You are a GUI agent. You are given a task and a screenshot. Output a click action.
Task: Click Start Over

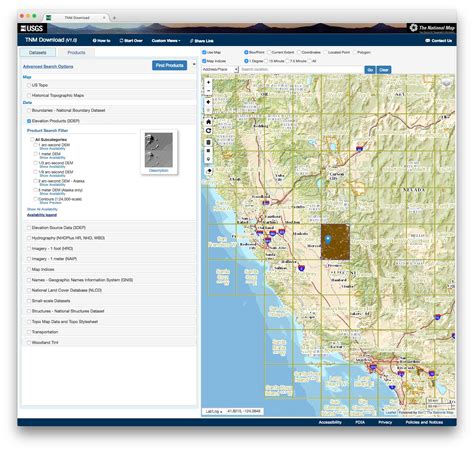tap(131, 41)
